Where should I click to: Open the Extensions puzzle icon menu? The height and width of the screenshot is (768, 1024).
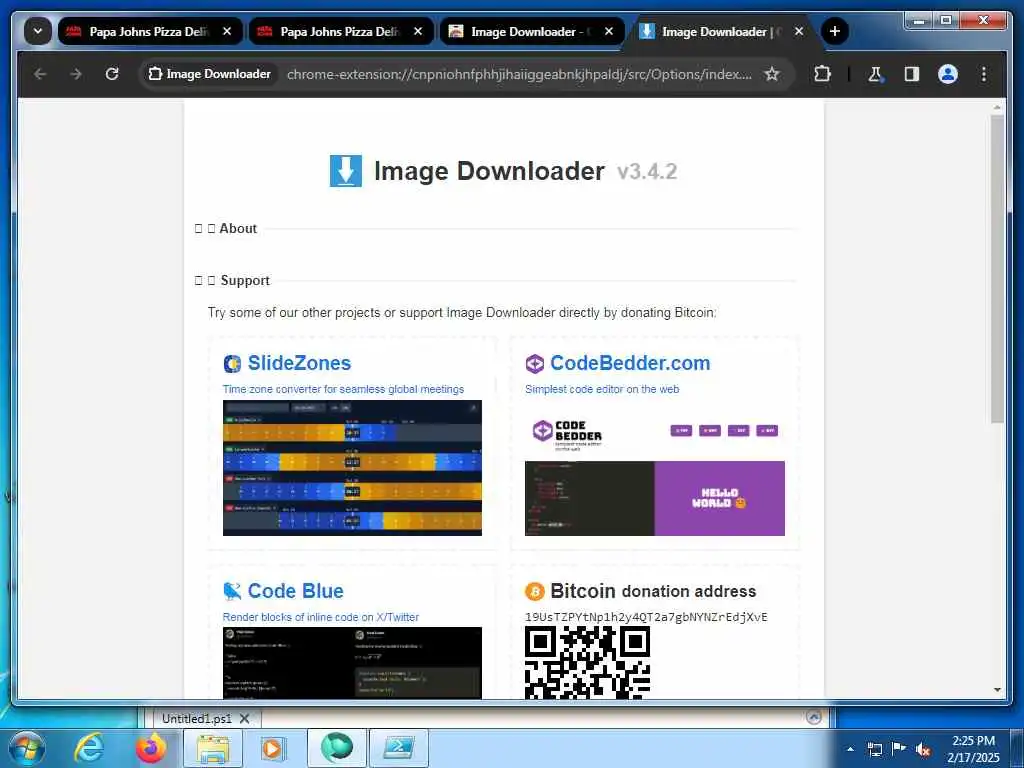tap(822, 74)
